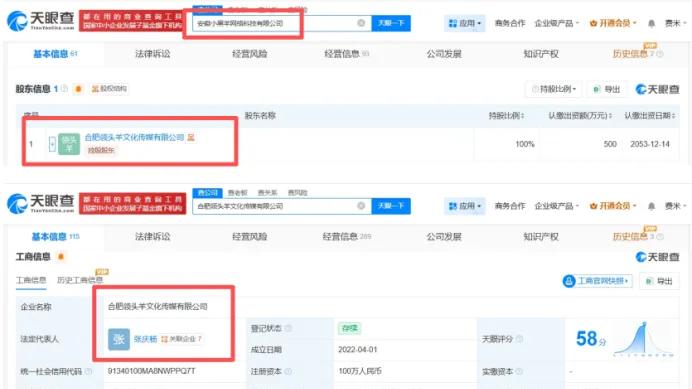The height and width of the screenshot is (389, 692).
Task: Open 工商官网快照 dropdown
Action: 597,281
